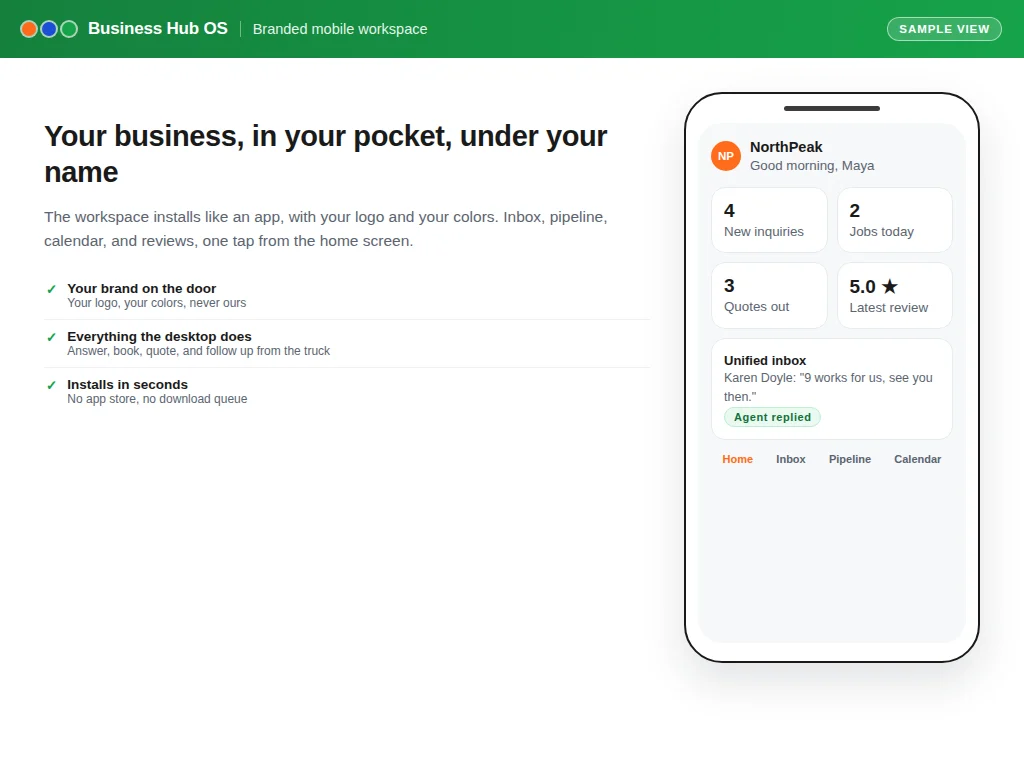Open the Home tab in the phone
Screen dimensions: 1024x768
(x=737, y=459)
